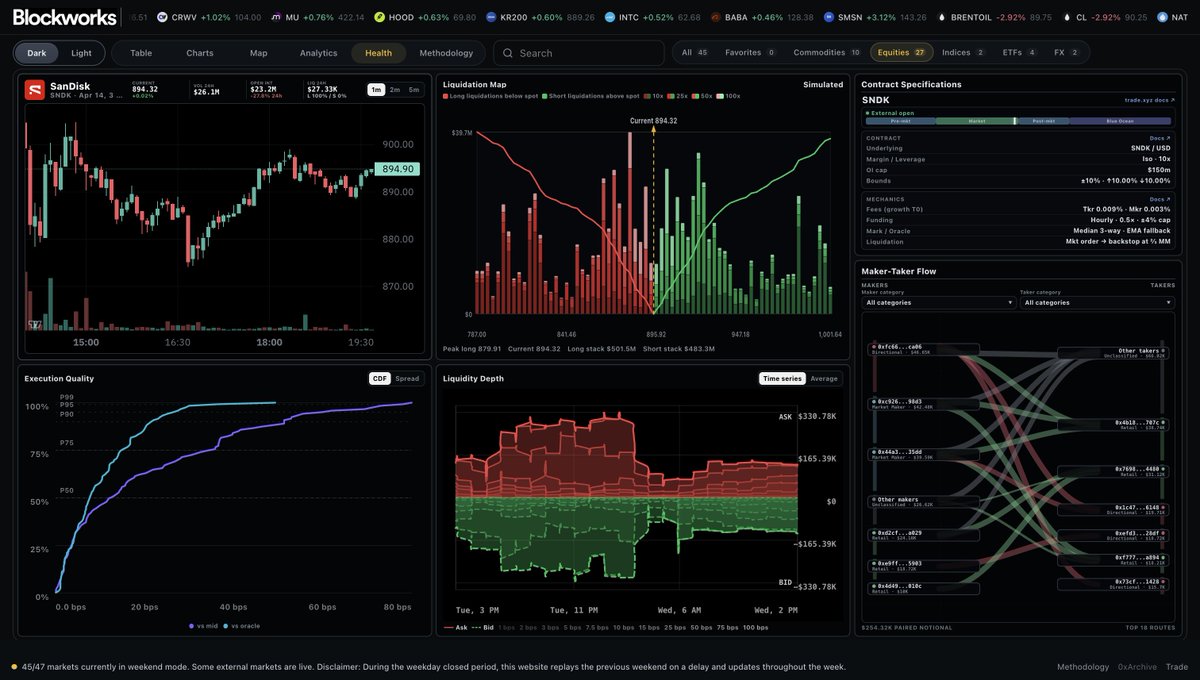
Task: Set chart interval to 5m
Action: 414,90
